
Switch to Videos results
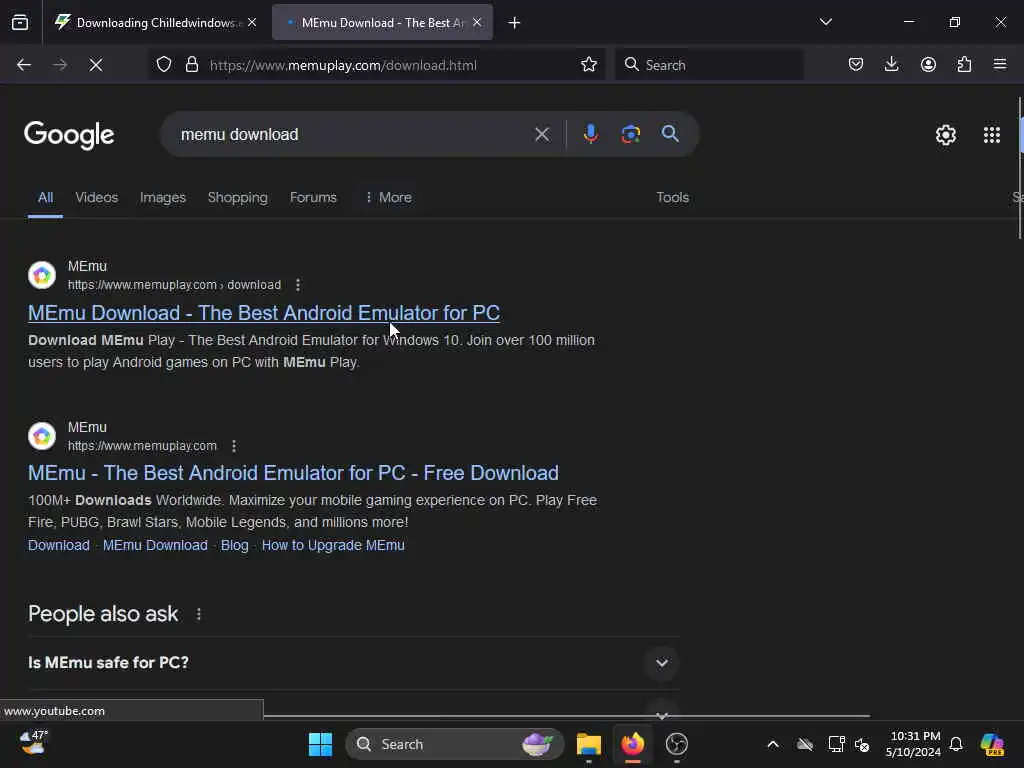pos(97,197)
